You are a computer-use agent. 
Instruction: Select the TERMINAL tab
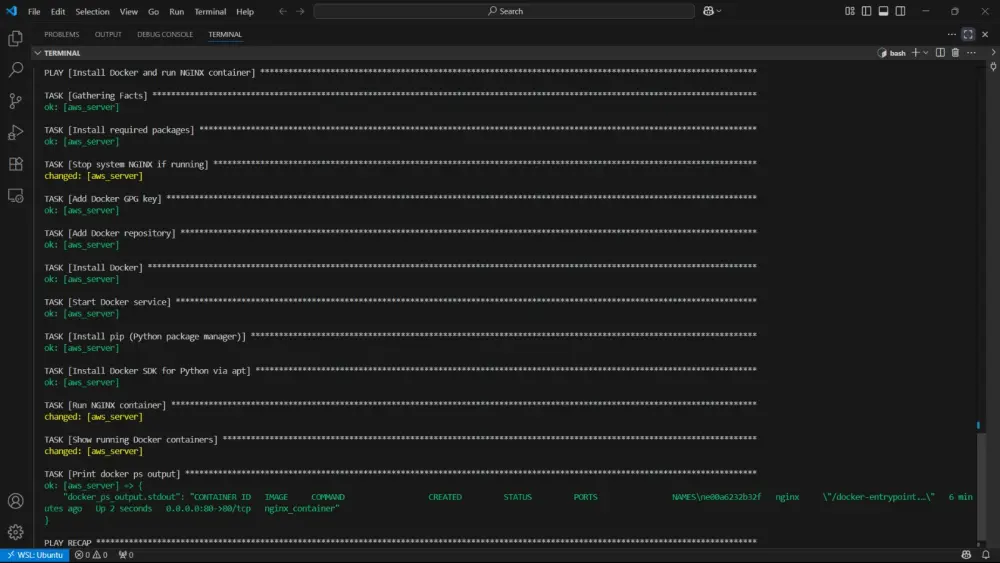[x=225, y=34]
